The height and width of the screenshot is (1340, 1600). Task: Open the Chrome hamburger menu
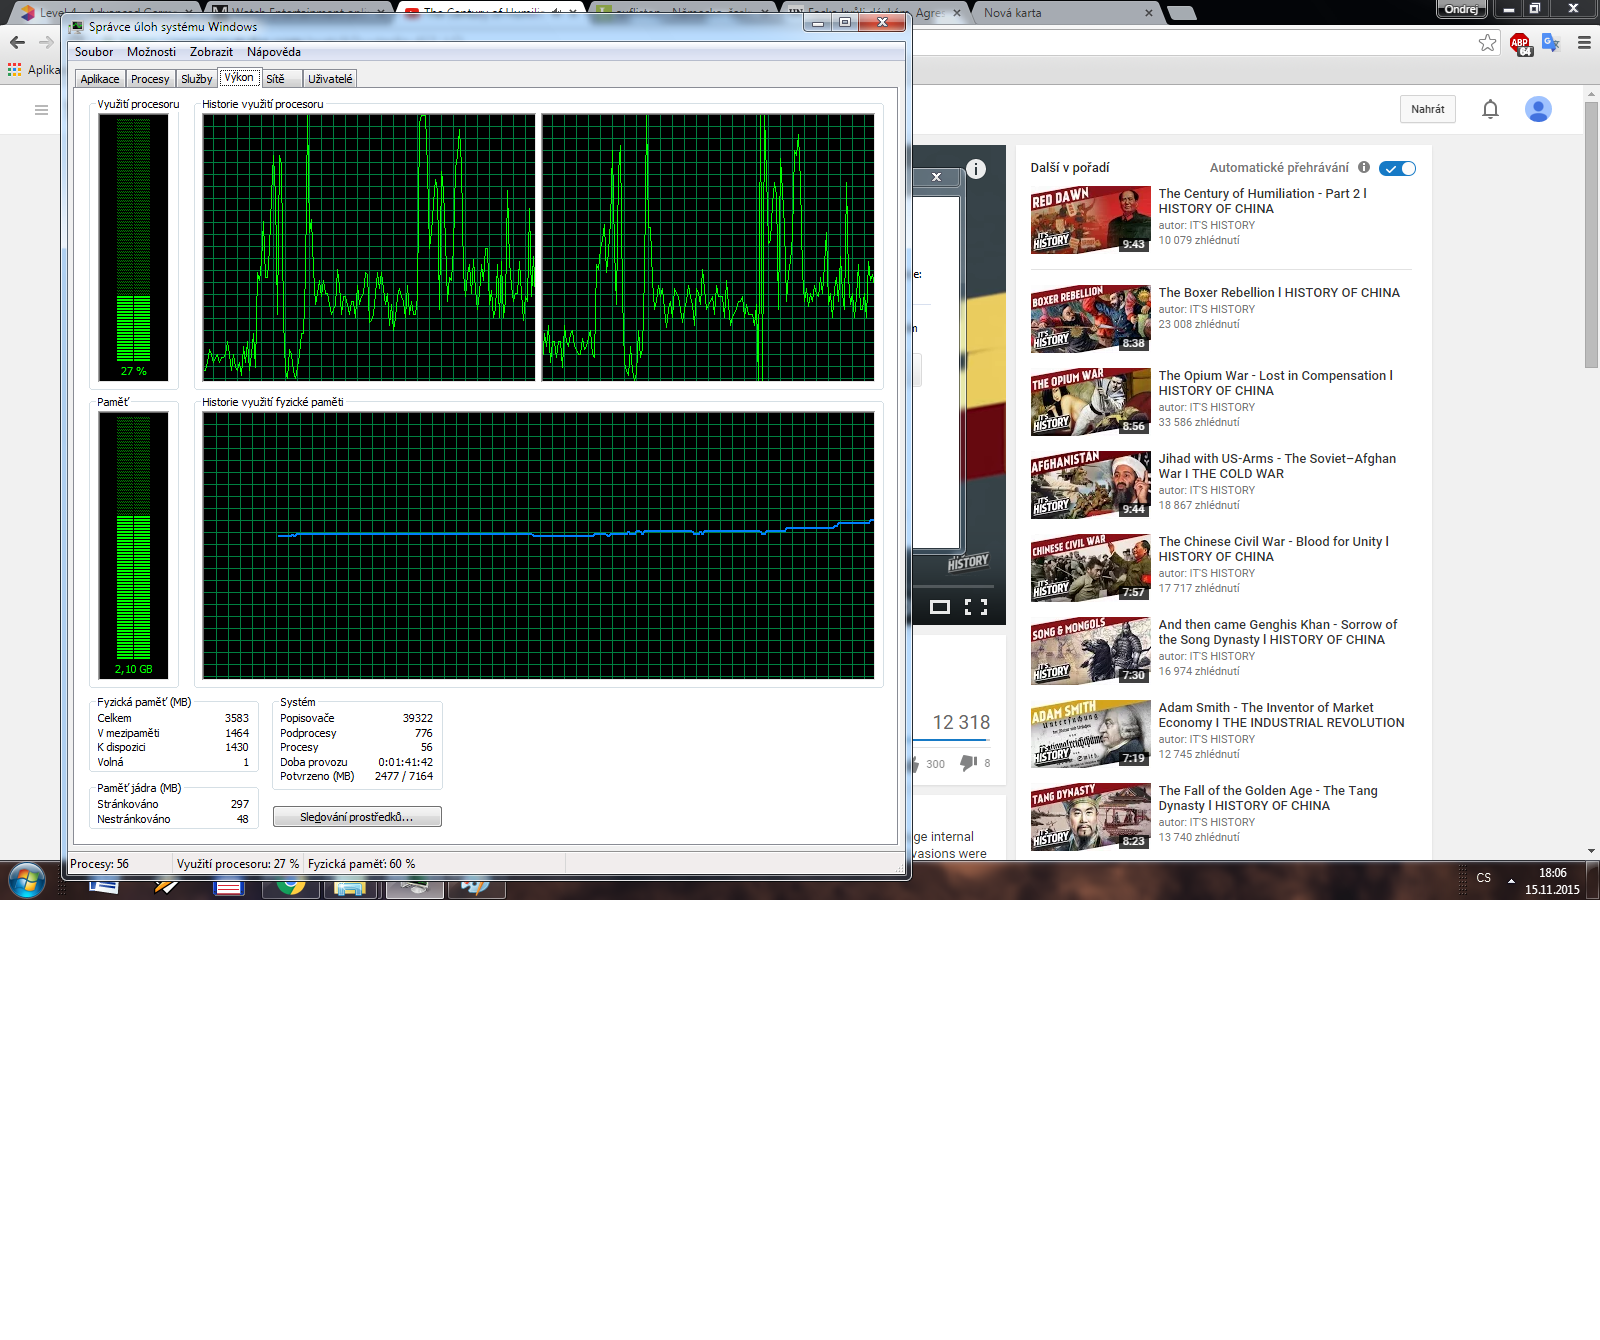[x=1584, y=43]
